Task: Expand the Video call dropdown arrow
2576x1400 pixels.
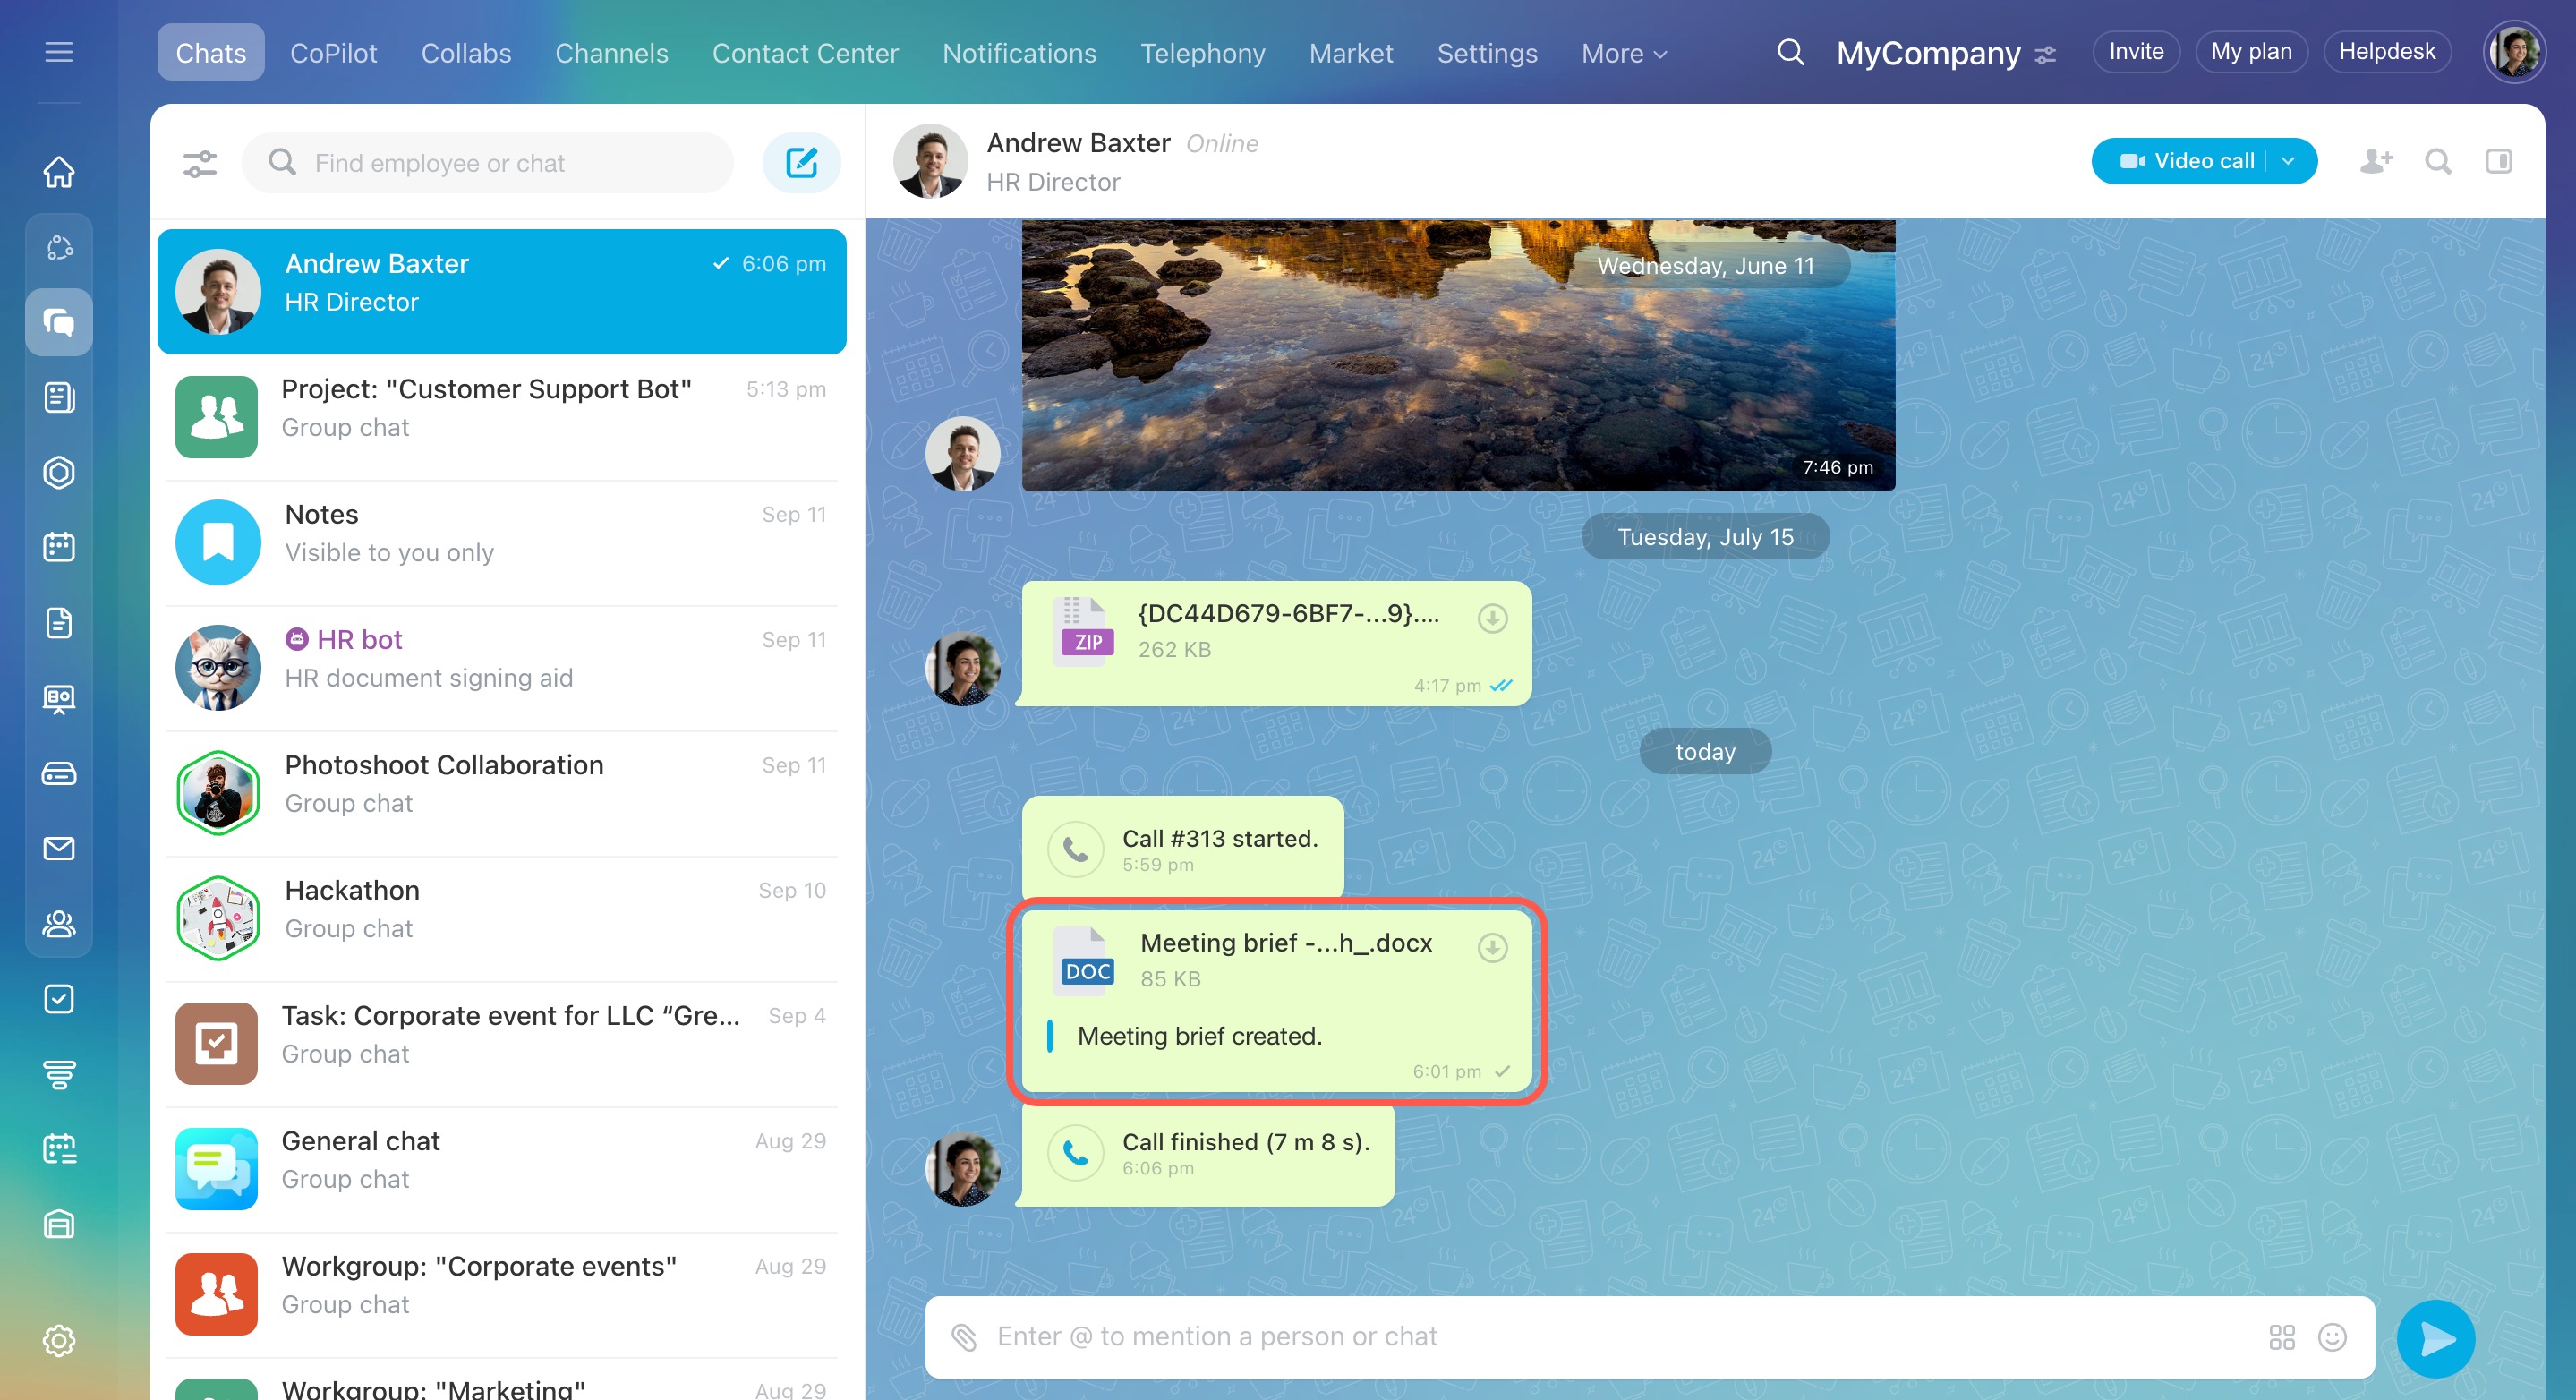Action: pos(2288,161)
